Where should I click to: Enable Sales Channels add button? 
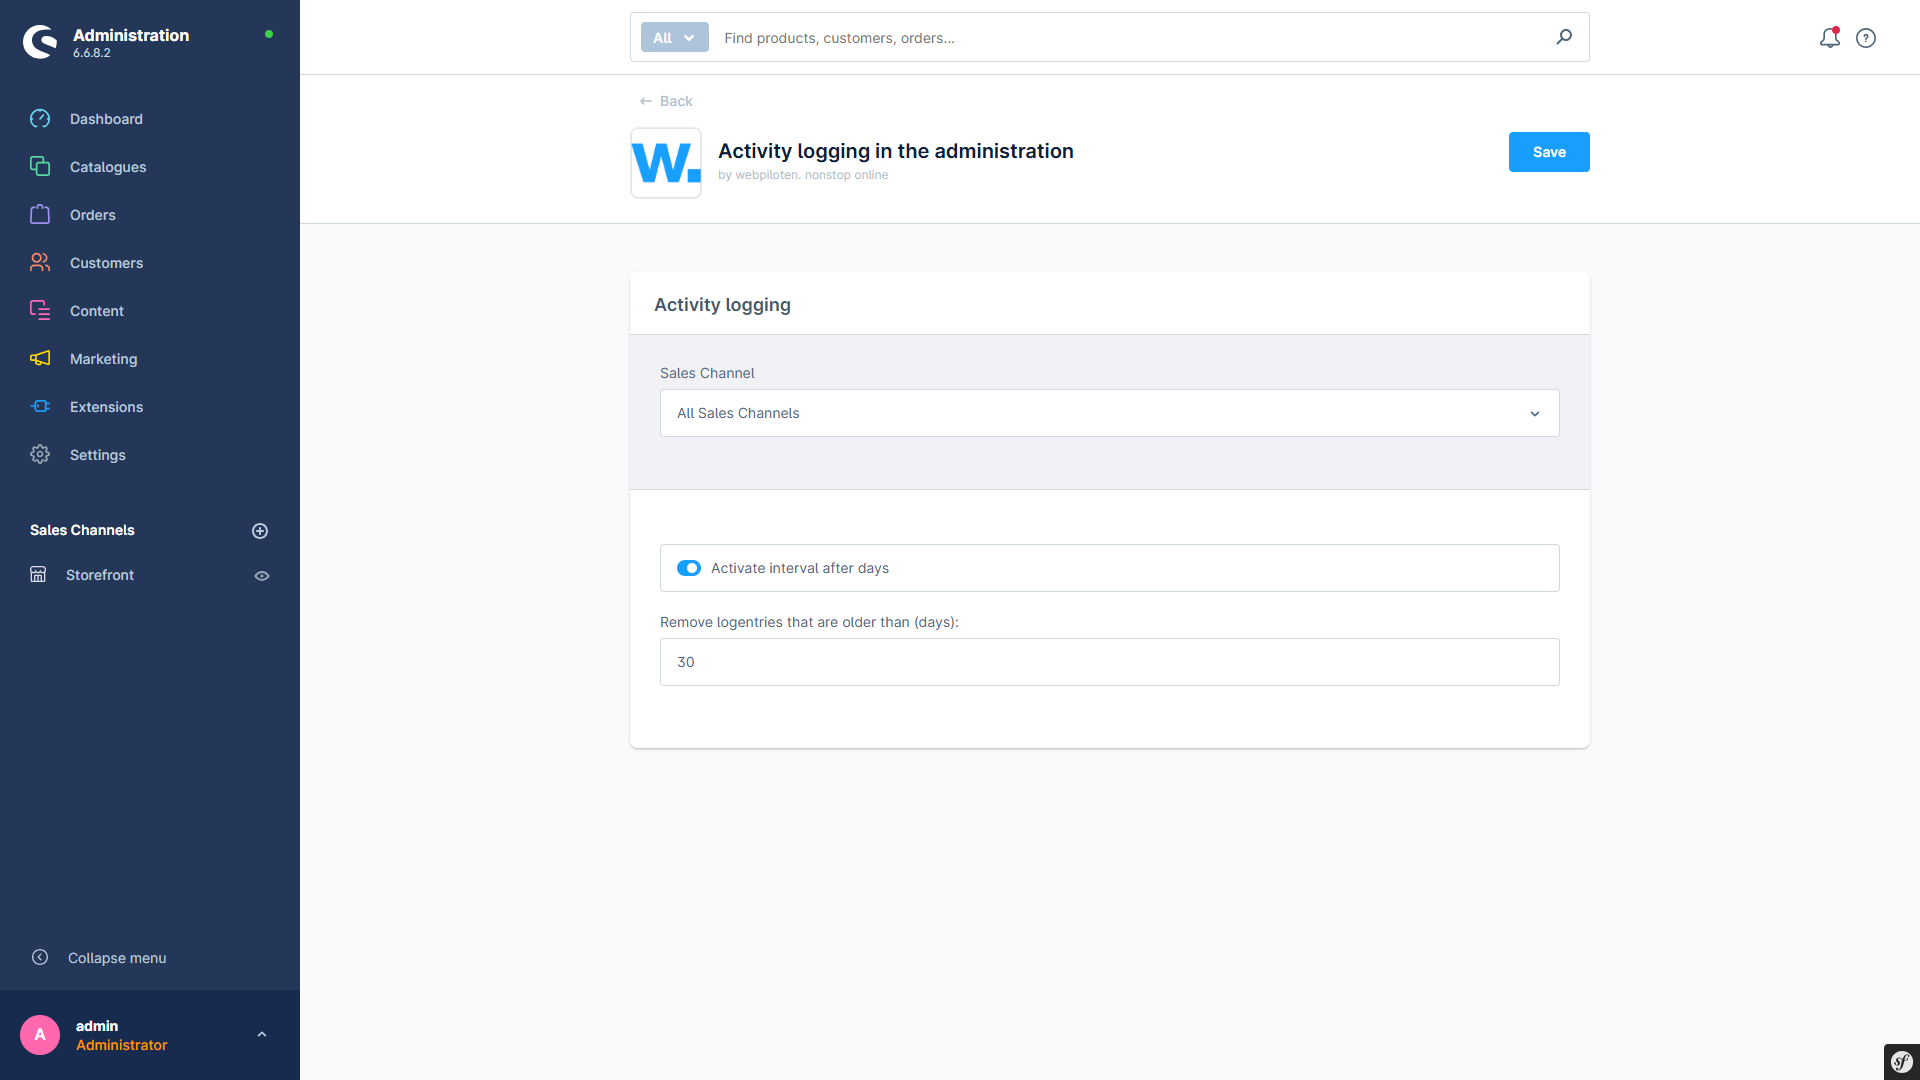pos(260,530)
